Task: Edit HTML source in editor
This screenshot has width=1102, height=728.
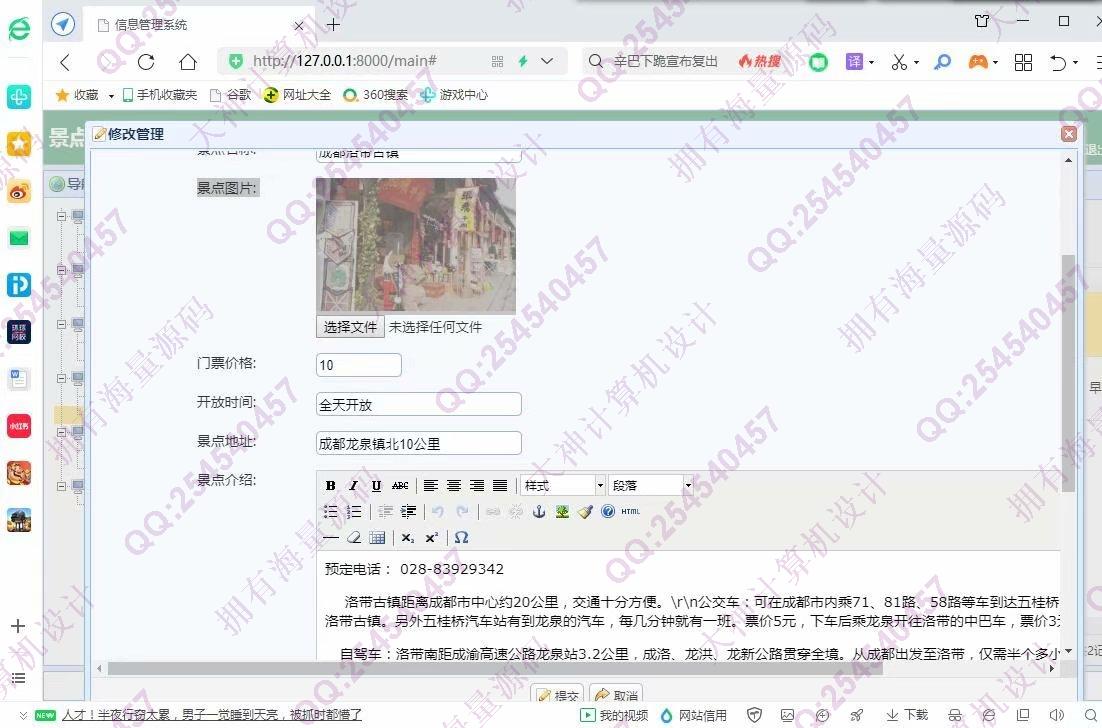Action: [630, 512]
